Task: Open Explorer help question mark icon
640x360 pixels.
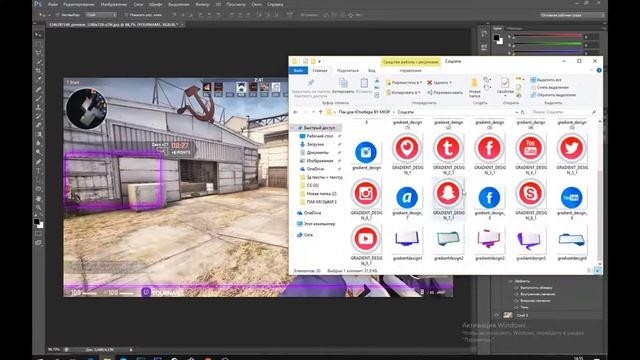Action: pos(599,71)
